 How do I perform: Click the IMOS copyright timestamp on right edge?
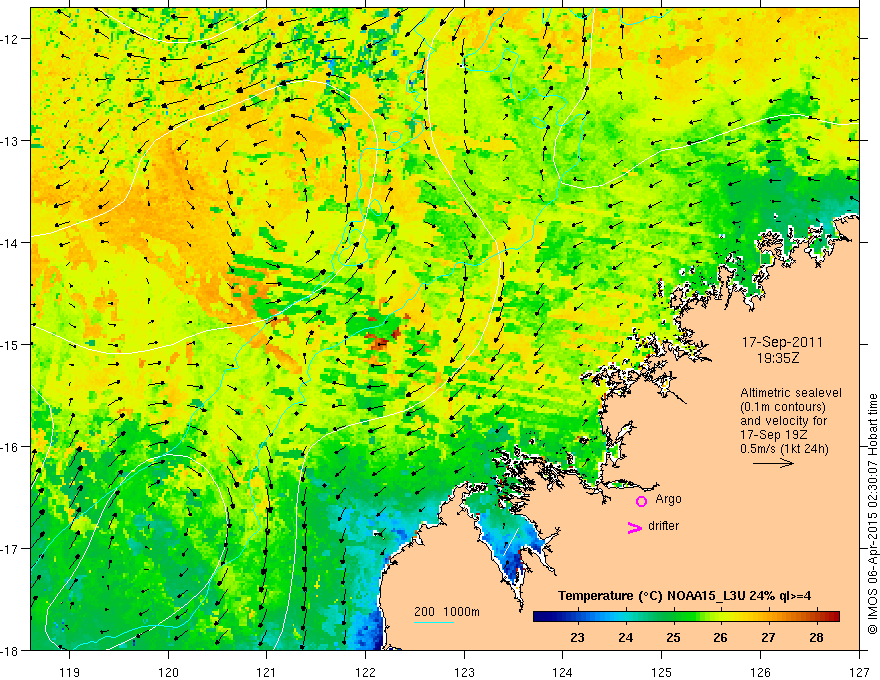pos(872,514)
